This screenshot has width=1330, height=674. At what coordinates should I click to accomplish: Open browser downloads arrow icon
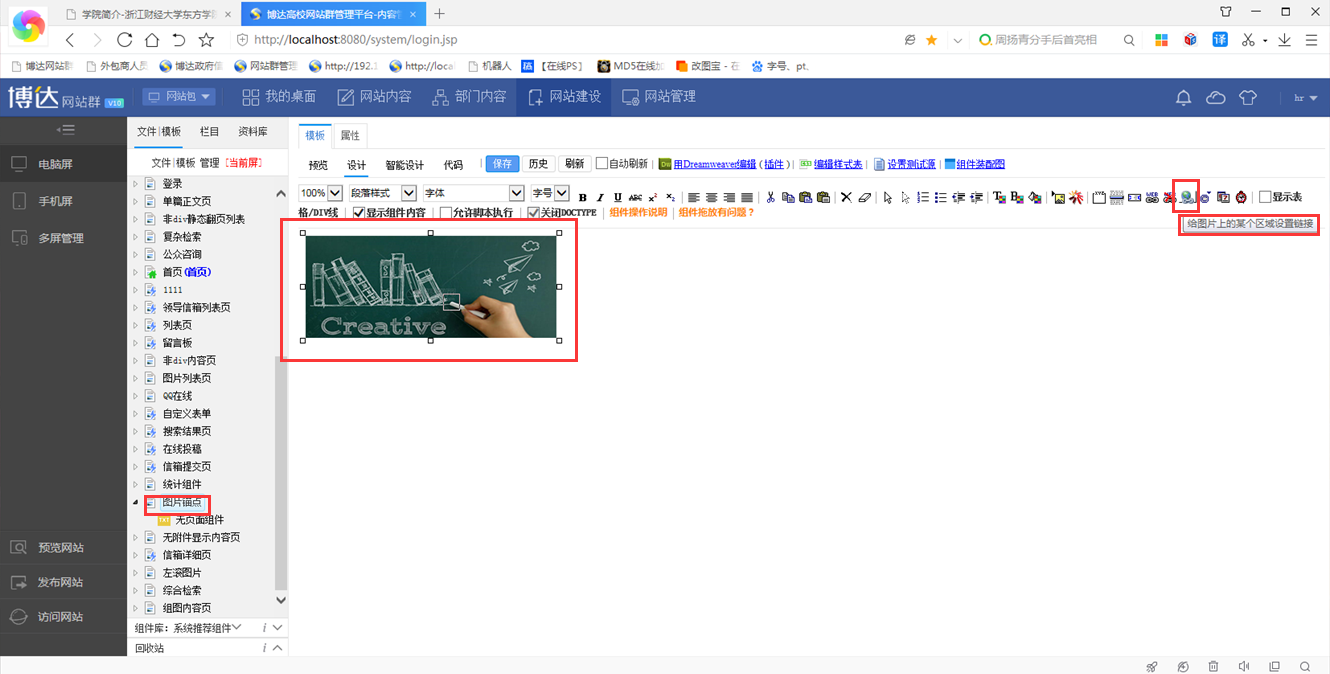pos(1284,40)
